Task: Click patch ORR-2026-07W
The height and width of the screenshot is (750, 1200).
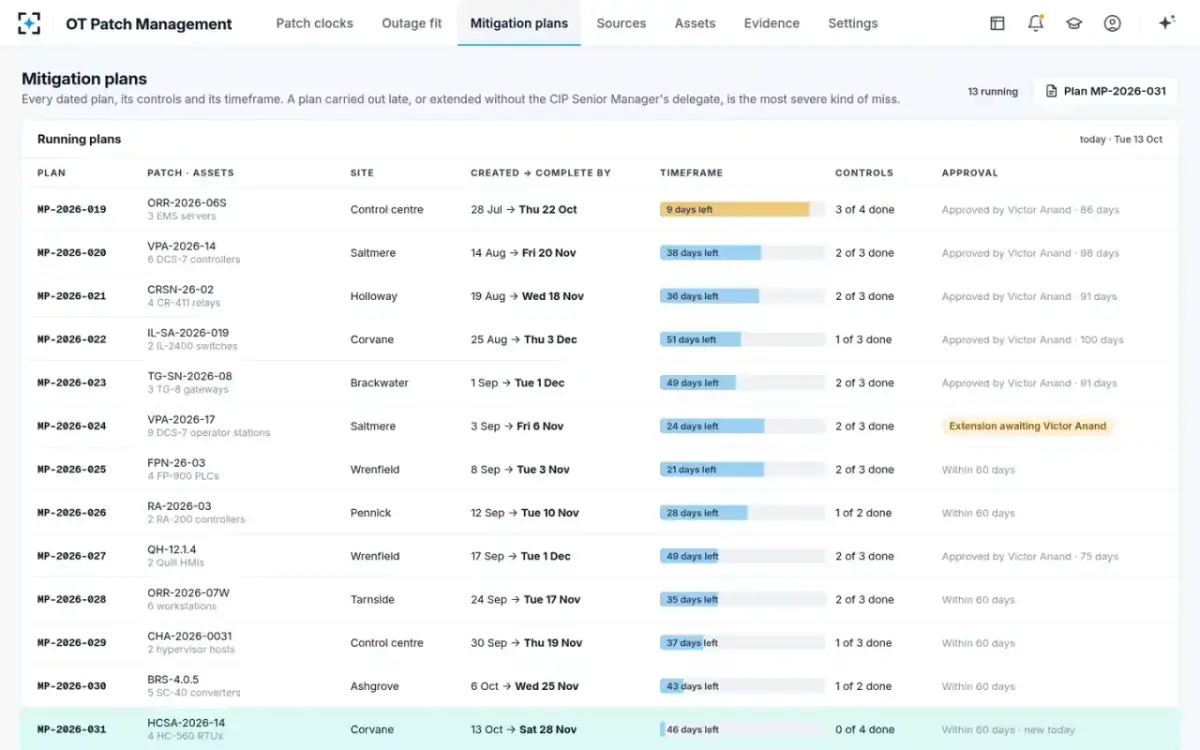Action: 188,593
